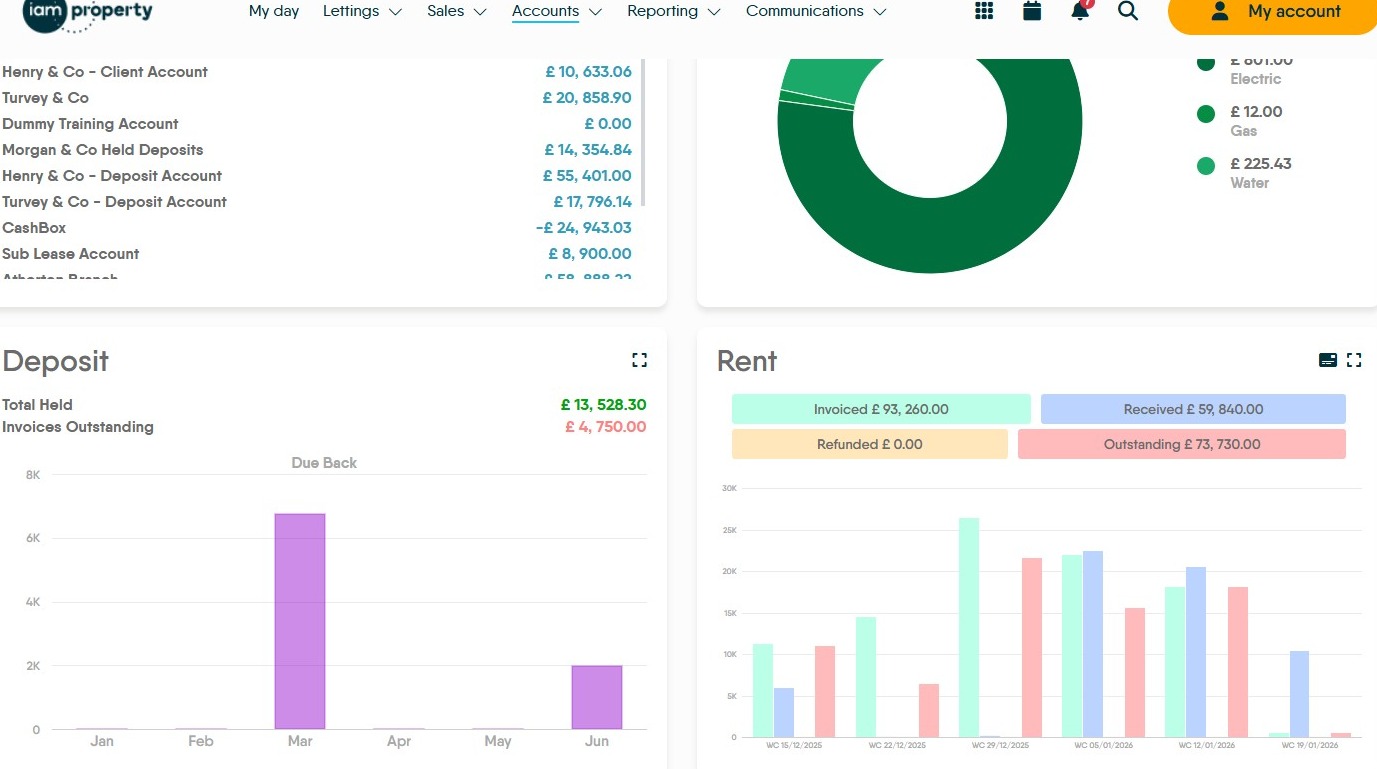This screenshot has width=1377, height=769.
Task: Toggle the Received series in Rent chart
Action: [1192, 409]
